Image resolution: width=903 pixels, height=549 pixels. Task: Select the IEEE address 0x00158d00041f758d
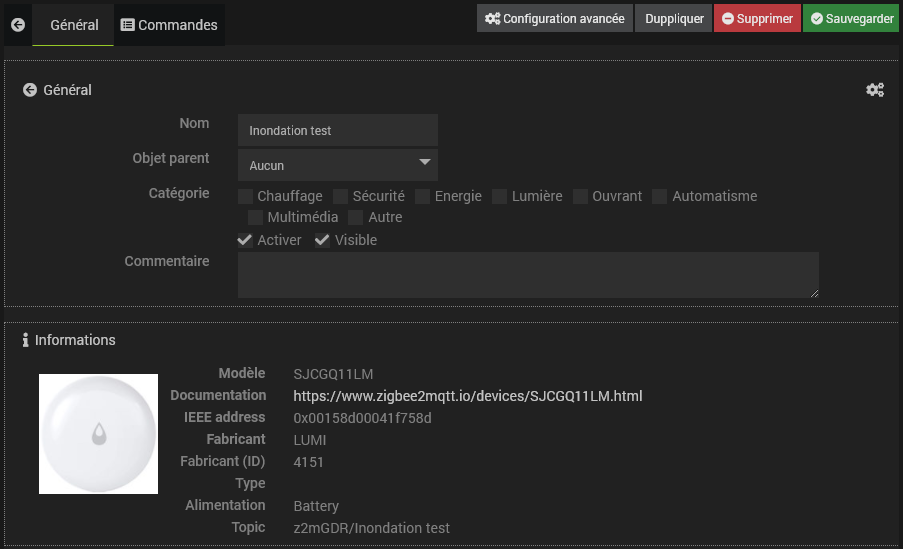coord(362,418)
